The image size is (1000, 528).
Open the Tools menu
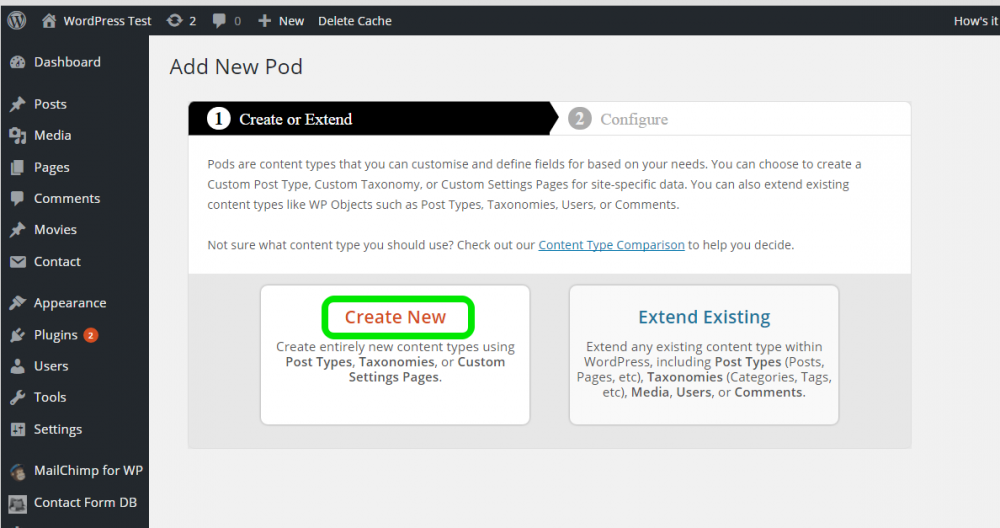[x=50, y=397]
